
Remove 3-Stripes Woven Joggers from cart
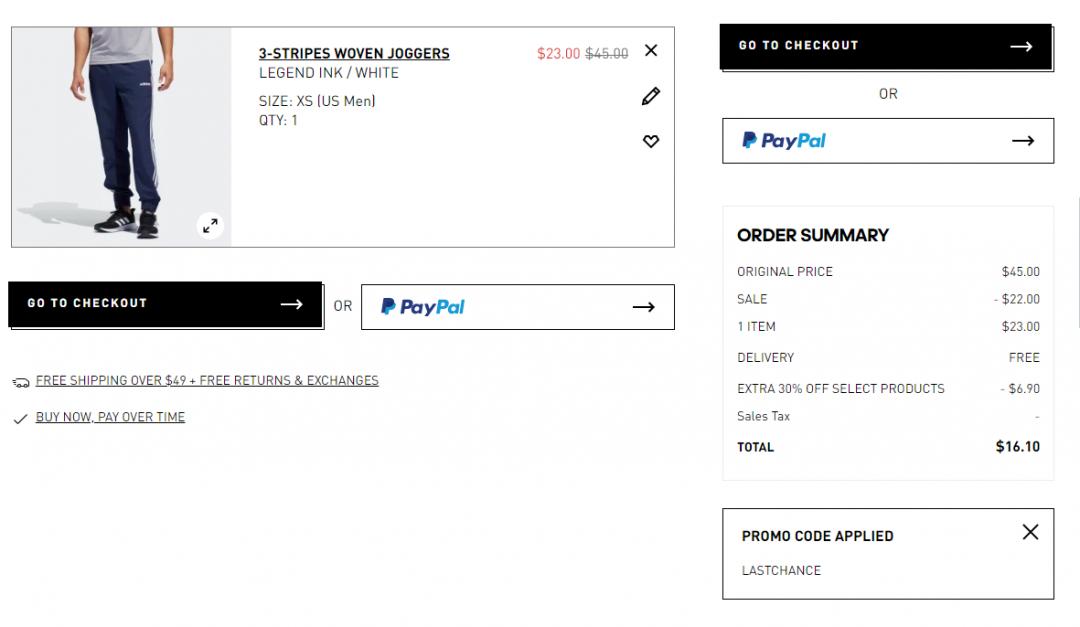651,50
